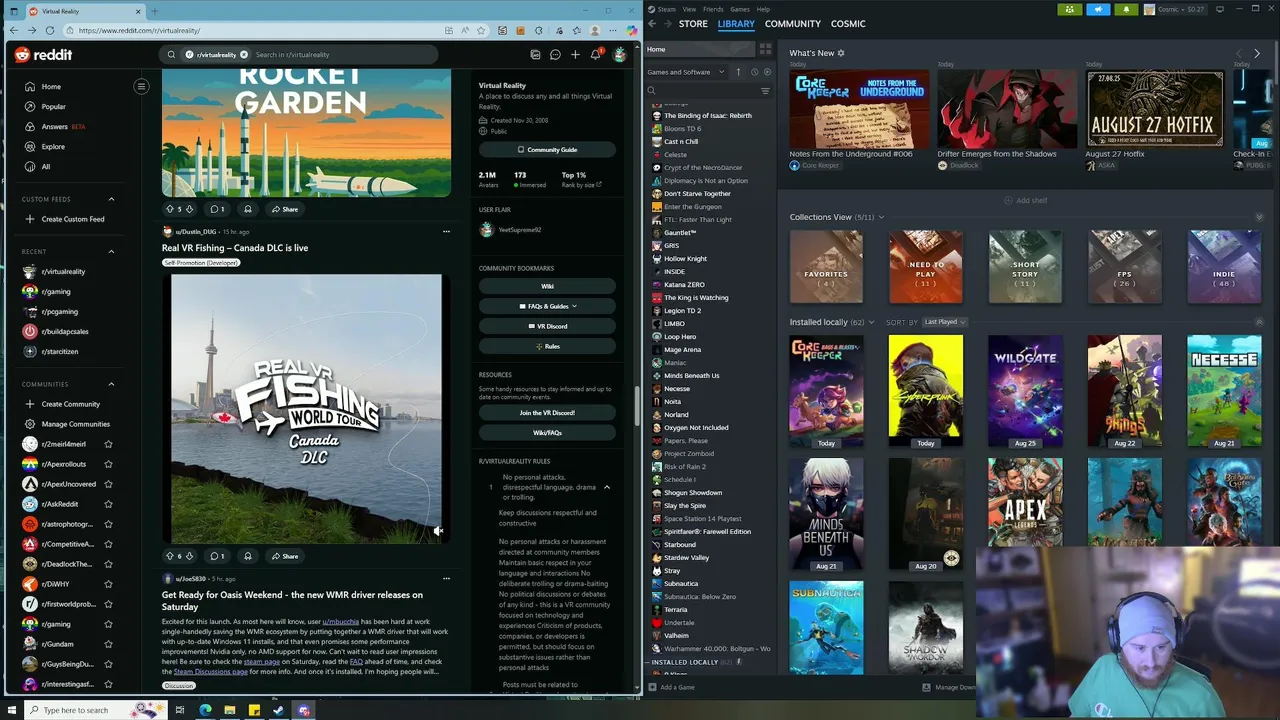This screenshot has height=720, width=1280.
Task: Collapse the Collections View shelf
Action: click(1259, 217)
